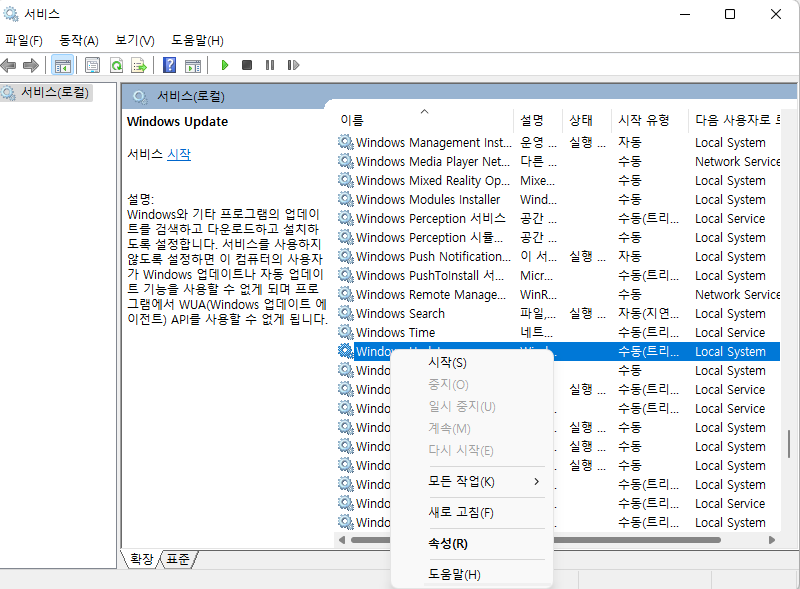This screenshot has width=800, height=589.
Task: Click Local Service of Windows Time row
Action: pyautogui.click(x=730, y=332)
